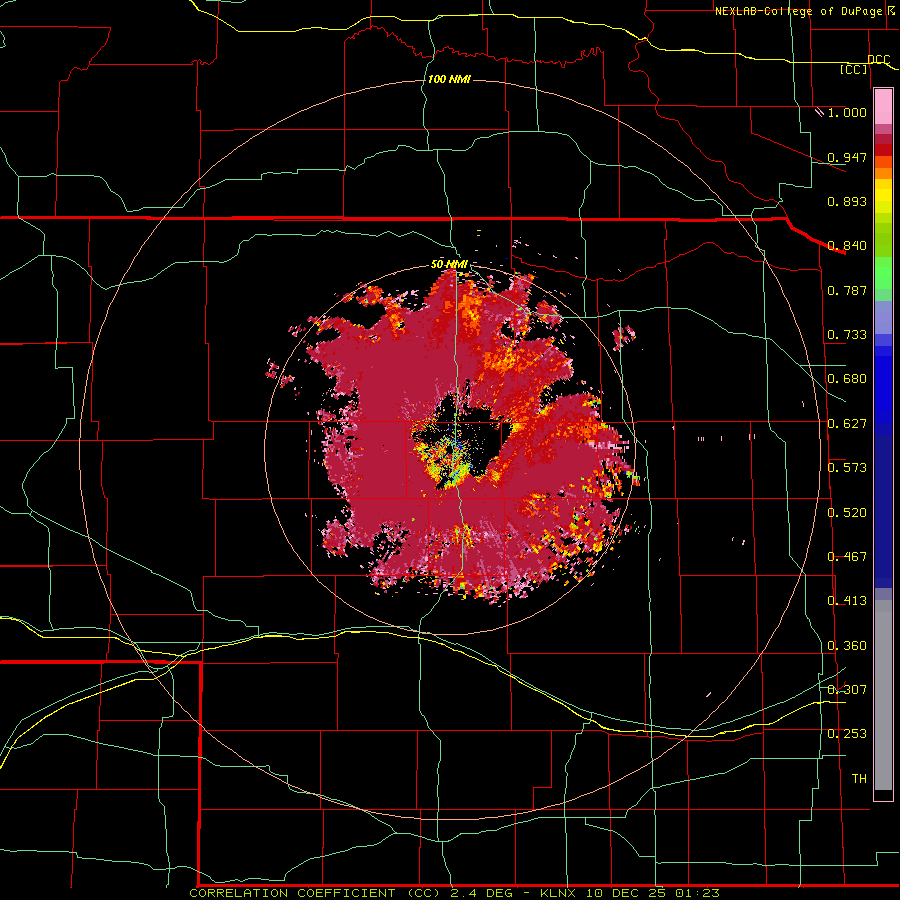Click the 0.253 legend value
900x900 pixels.
(x=847, y=734)
